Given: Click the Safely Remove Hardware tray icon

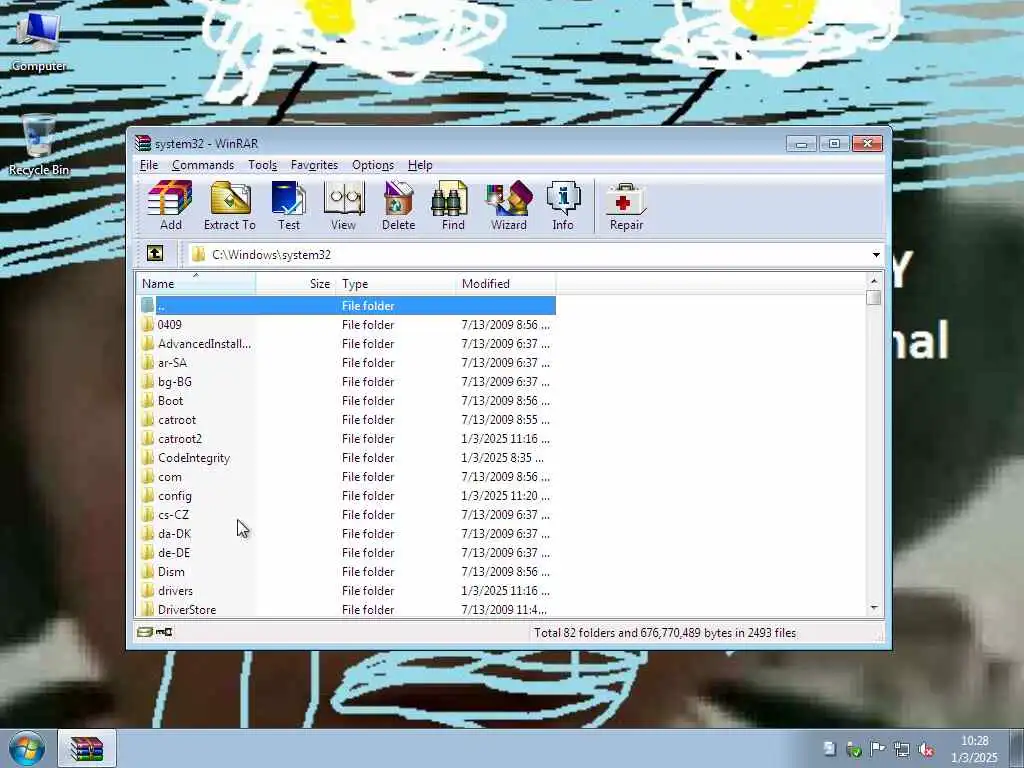Looking at the screenshot, I should 854,750.
